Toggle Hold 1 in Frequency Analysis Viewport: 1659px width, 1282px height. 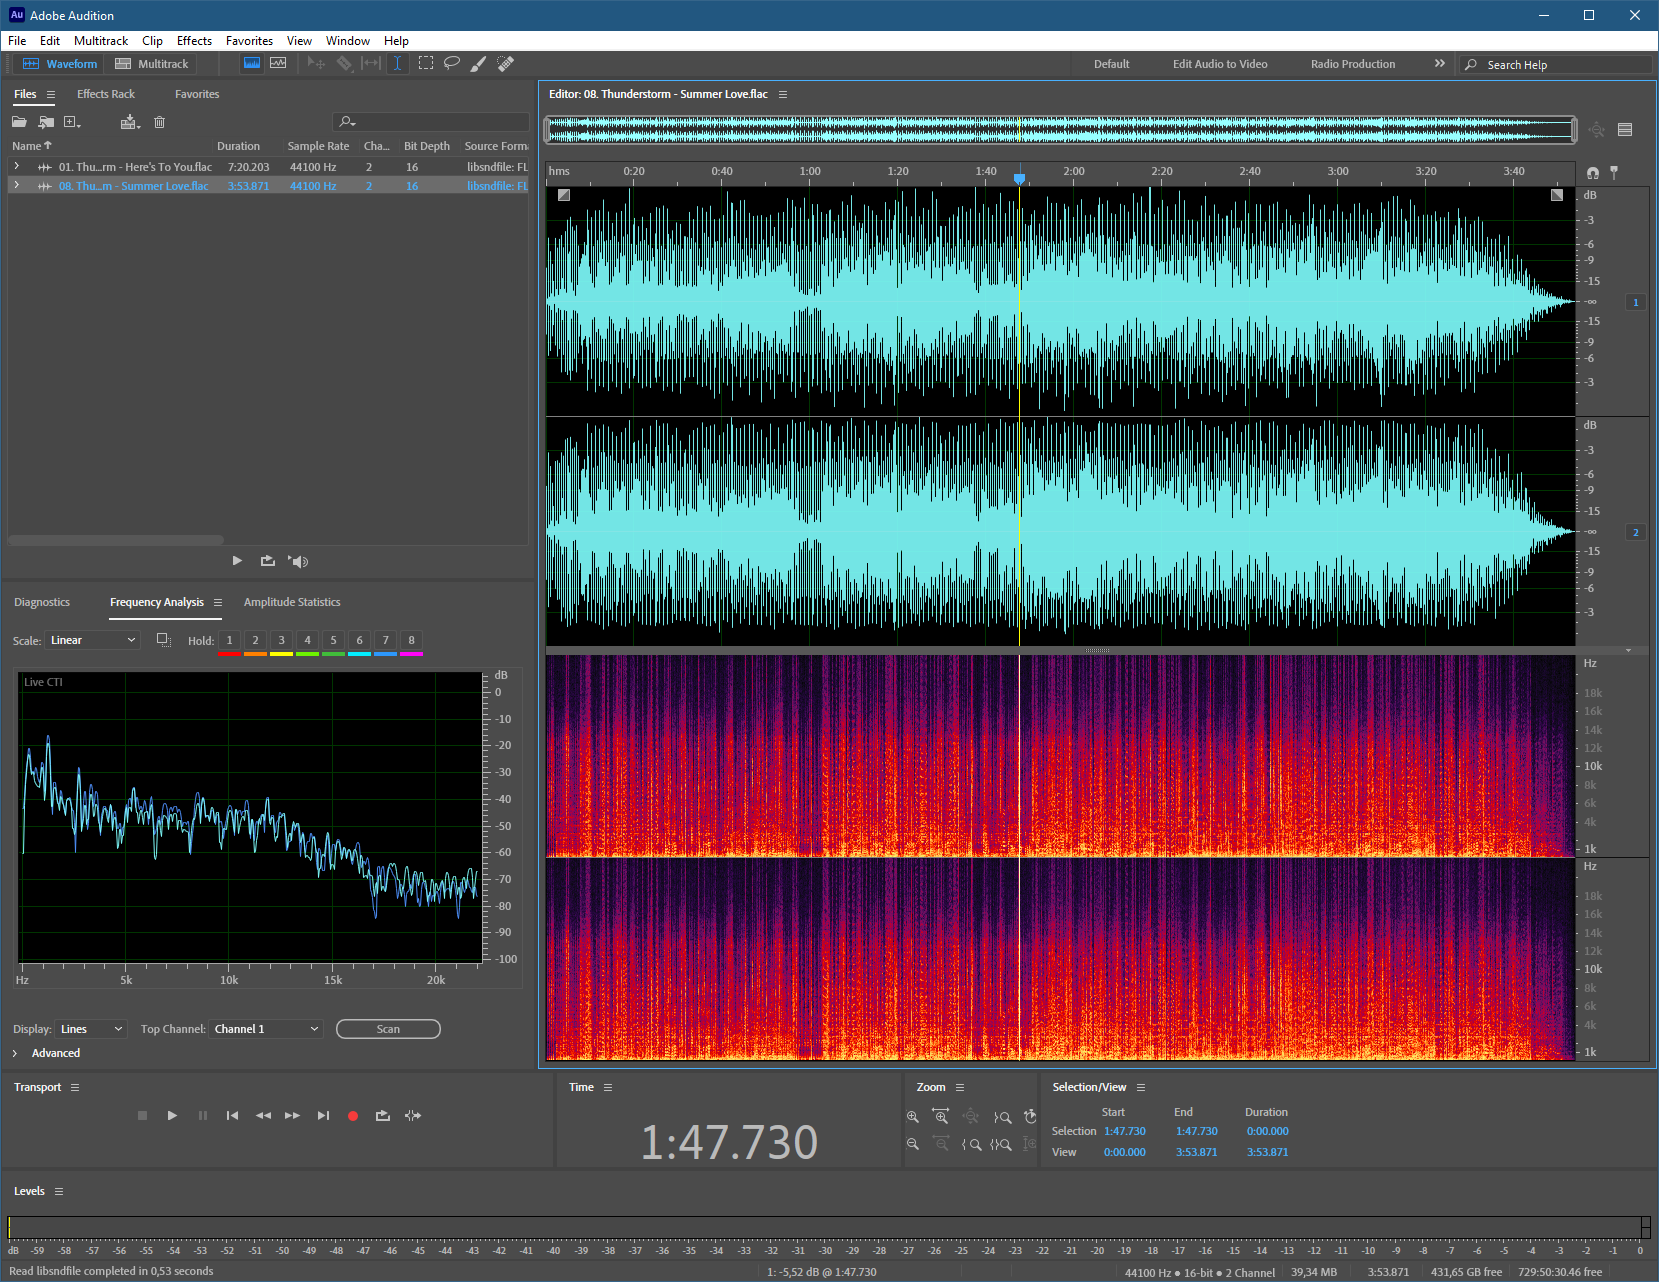coord(229,640)
